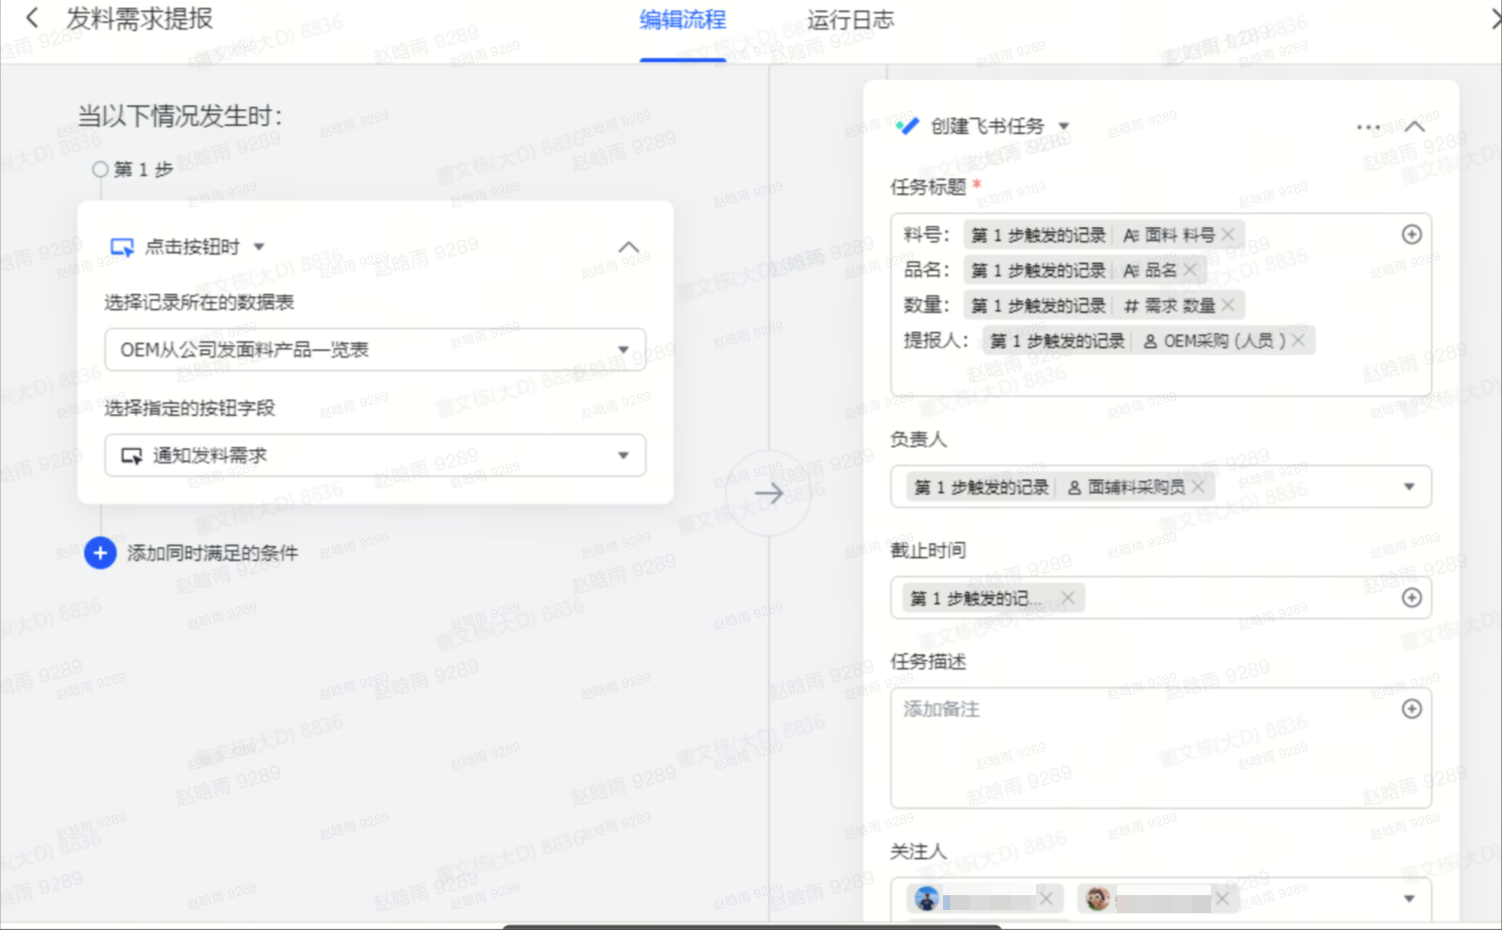Open the 创建飞书任务 action type dropdown
1502x930 pixels.
(x=1064, y=126)
